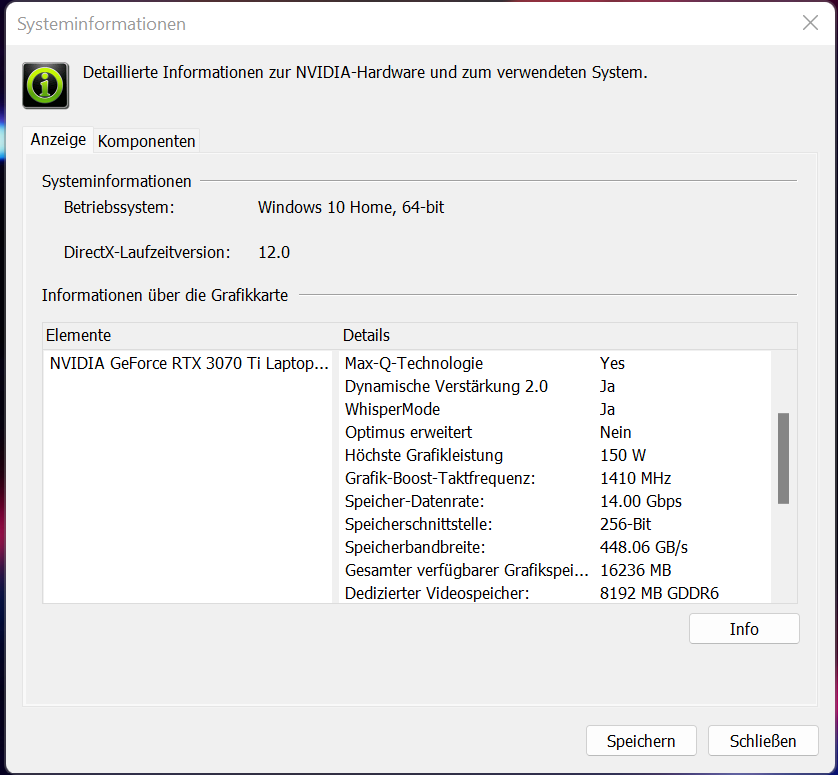Select the Optimus erweitert row
Screen dimensions: 838x775
[555, 432]
